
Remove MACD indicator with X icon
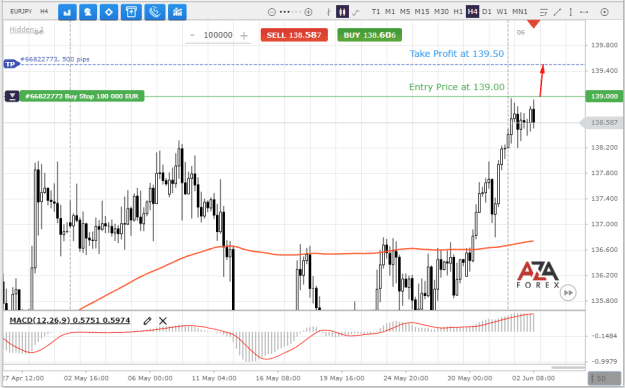pyautogui.click(x=163, y=321)
